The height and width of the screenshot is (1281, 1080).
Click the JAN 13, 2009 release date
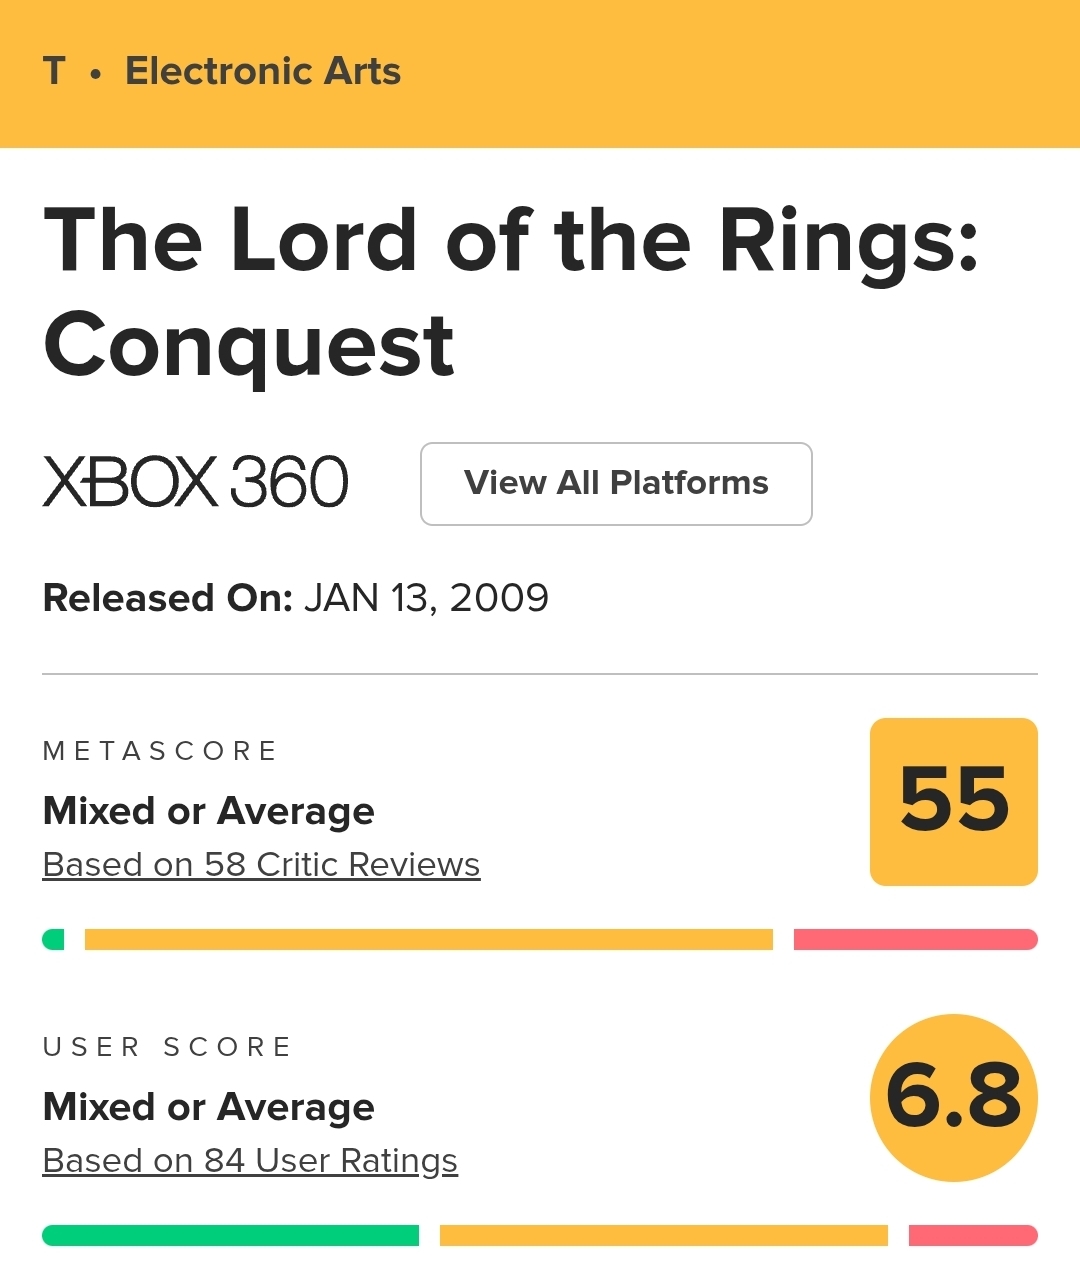[426, 598]
